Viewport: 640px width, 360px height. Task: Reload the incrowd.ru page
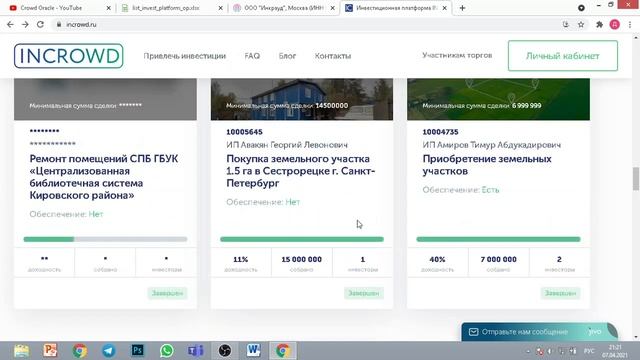pos(40,24)
